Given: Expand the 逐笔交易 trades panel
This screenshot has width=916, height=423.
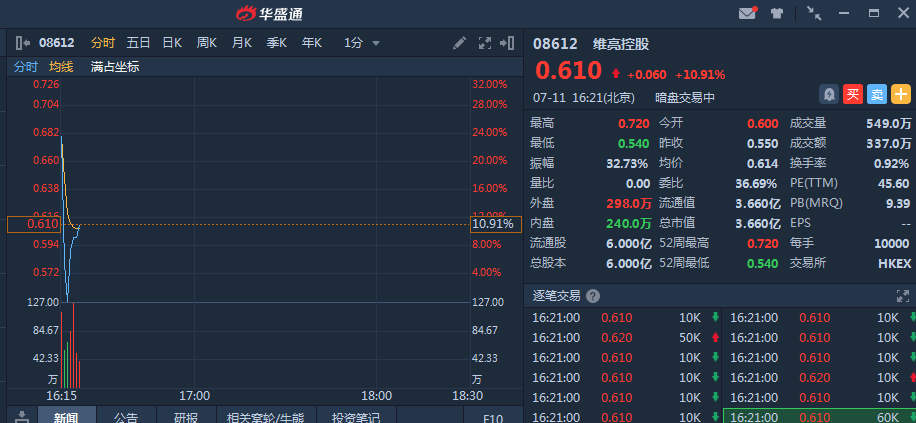Looking at the screenshot, I should (903, 296).
